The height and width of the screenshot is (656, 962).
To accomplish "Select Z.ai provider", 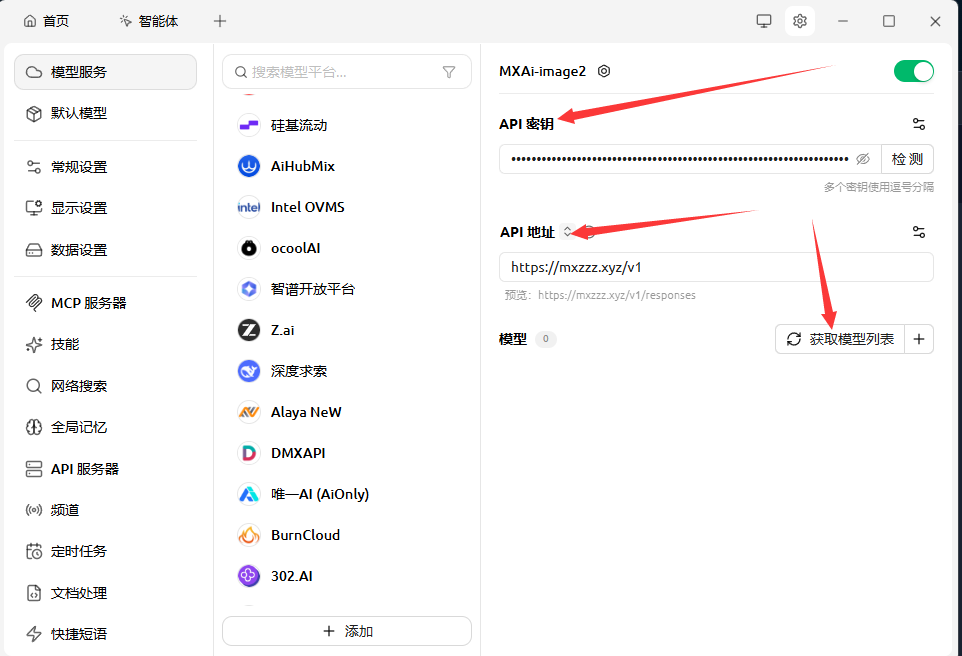I will 347,330.
